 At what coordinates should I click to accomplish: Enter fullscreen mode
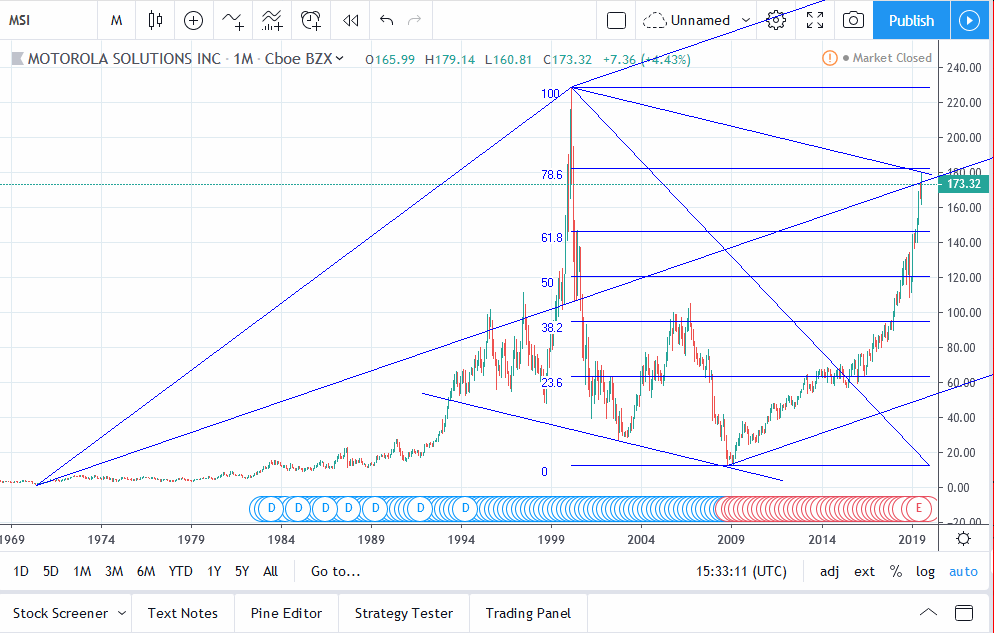pyautogui.click(x=815, y=20)
